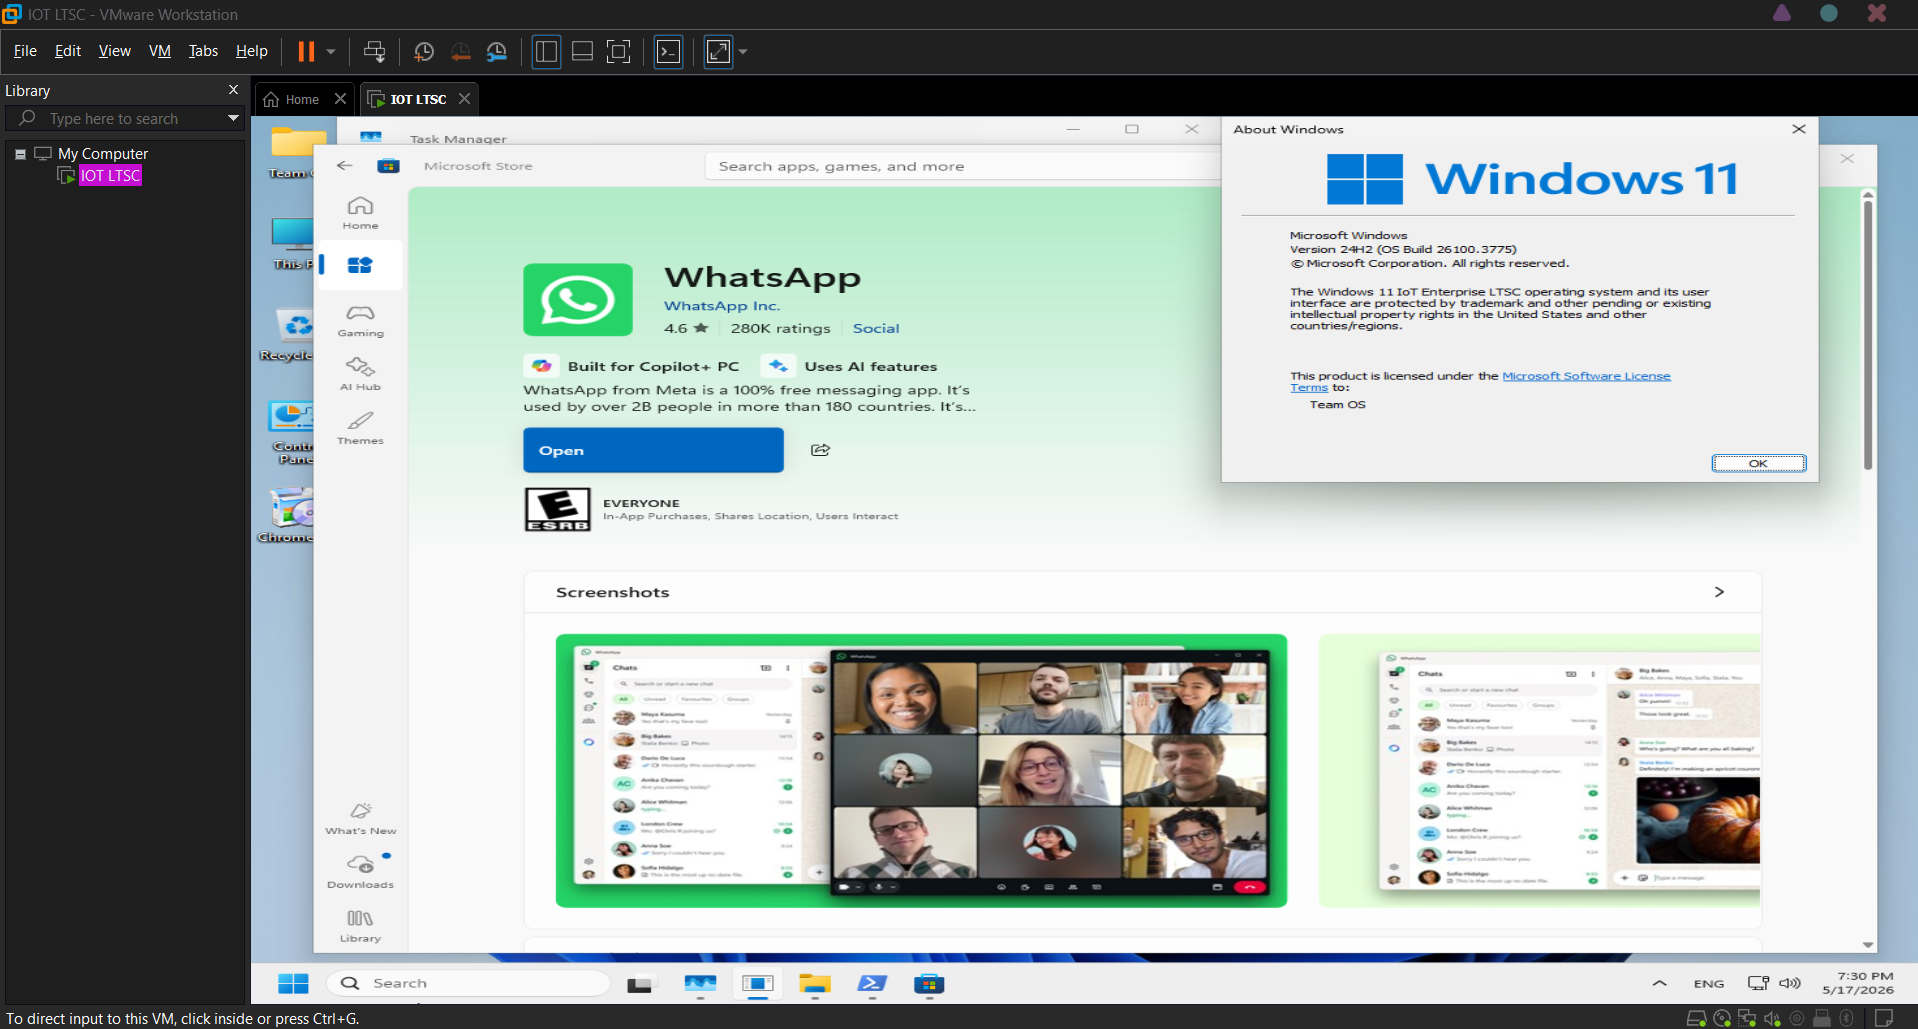Open the snapshot manager with the wrench clock icon
The width and height of the screenshot is (1918, 1029).
pos(497,51)
